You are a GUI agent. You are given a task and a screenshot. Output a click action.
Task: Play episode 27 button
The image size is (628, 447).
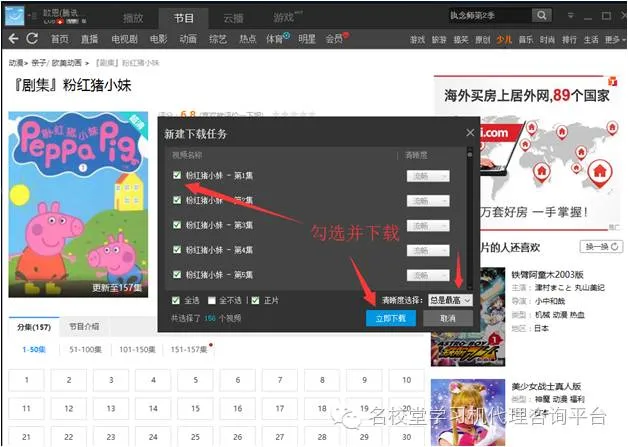pos(280,437)
